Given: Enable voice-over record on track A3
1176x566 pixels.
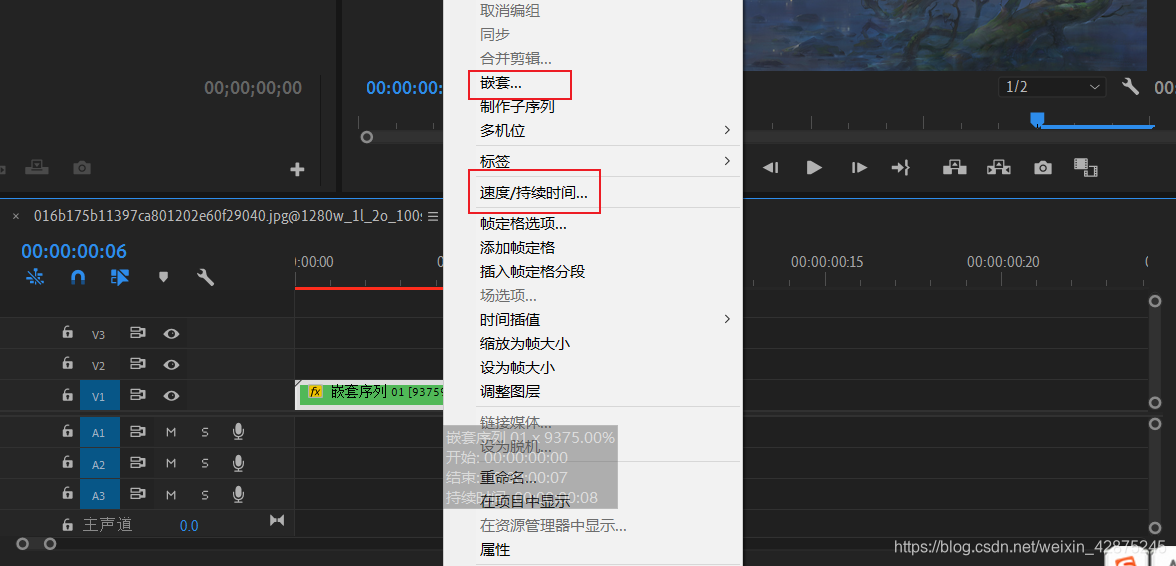Looking at the screenshot, I should (238, 494).
